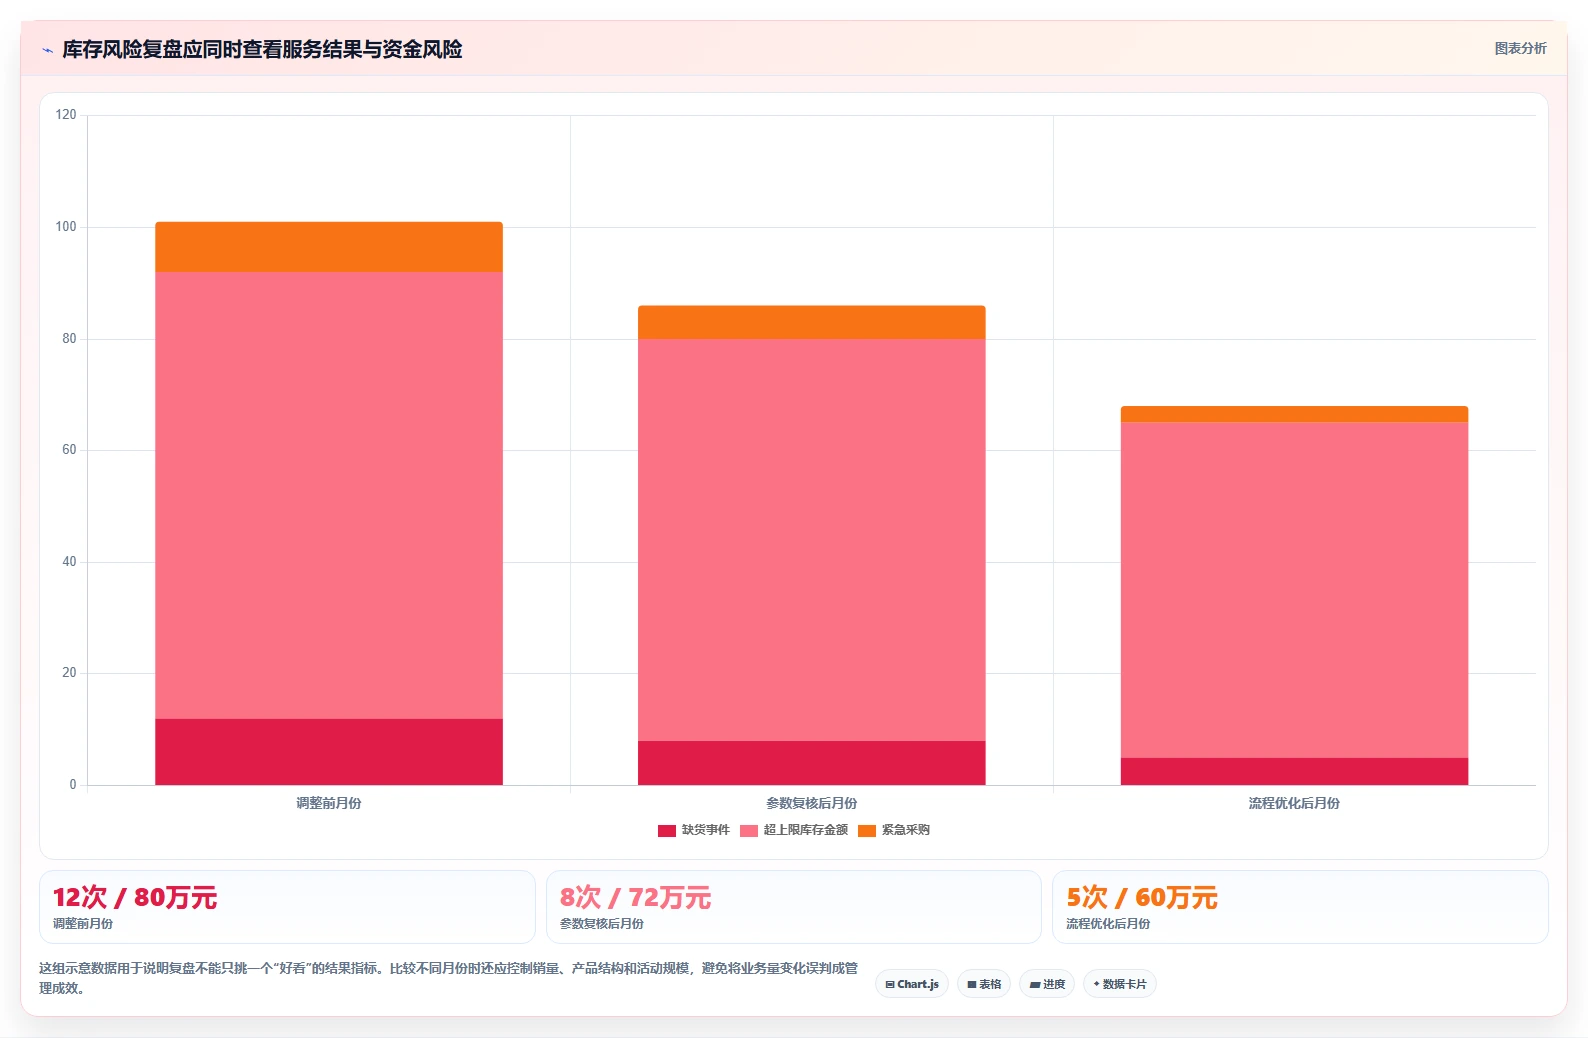This screenshot has height=1038, width=1588.
Task: Click the 80 y-axis tick label
Action: (69, 339)
